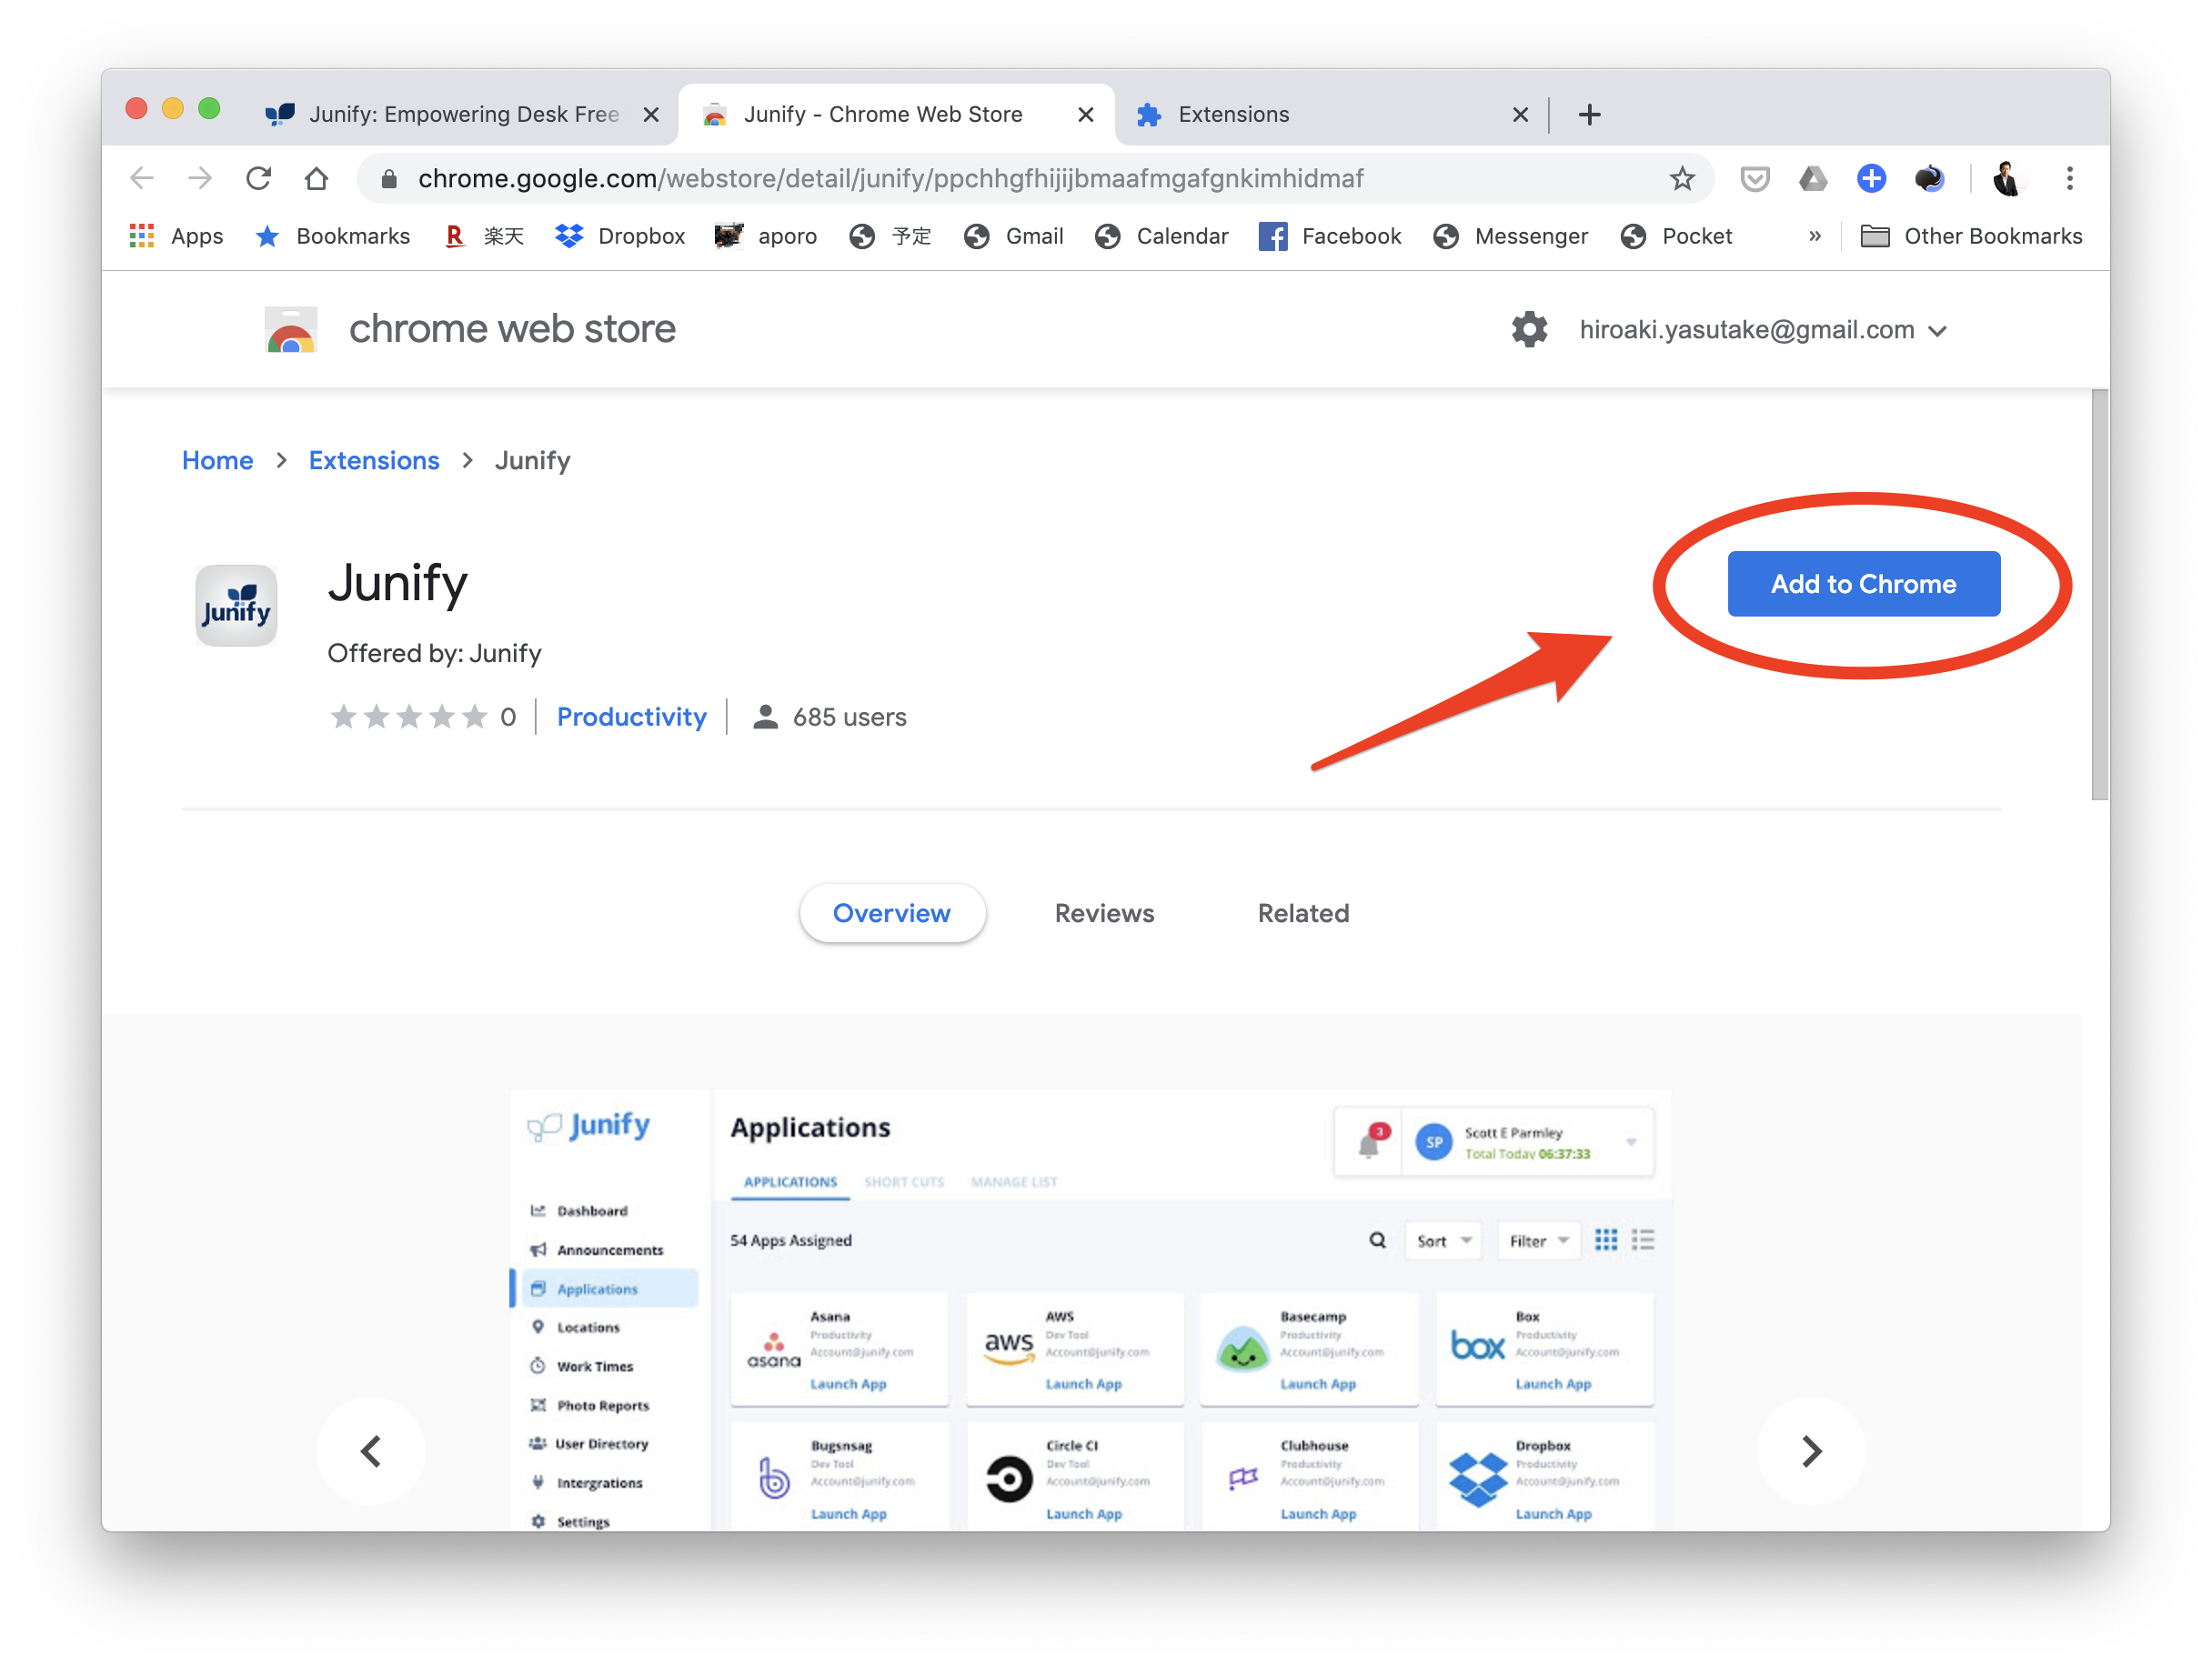Switch to the Reviews tab
The width and height of the screenshot is (2212, 1666).
(1104, 913)
